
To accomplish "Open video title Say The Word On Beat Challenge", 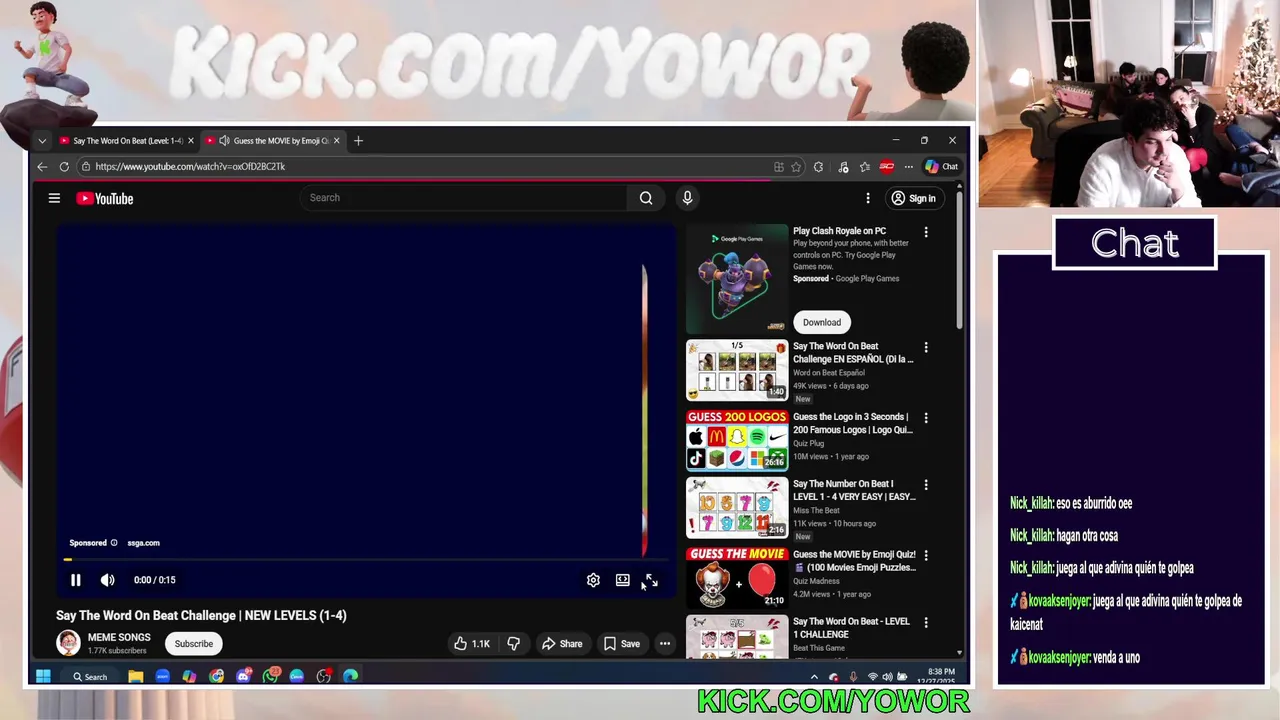I will point(201,616).
